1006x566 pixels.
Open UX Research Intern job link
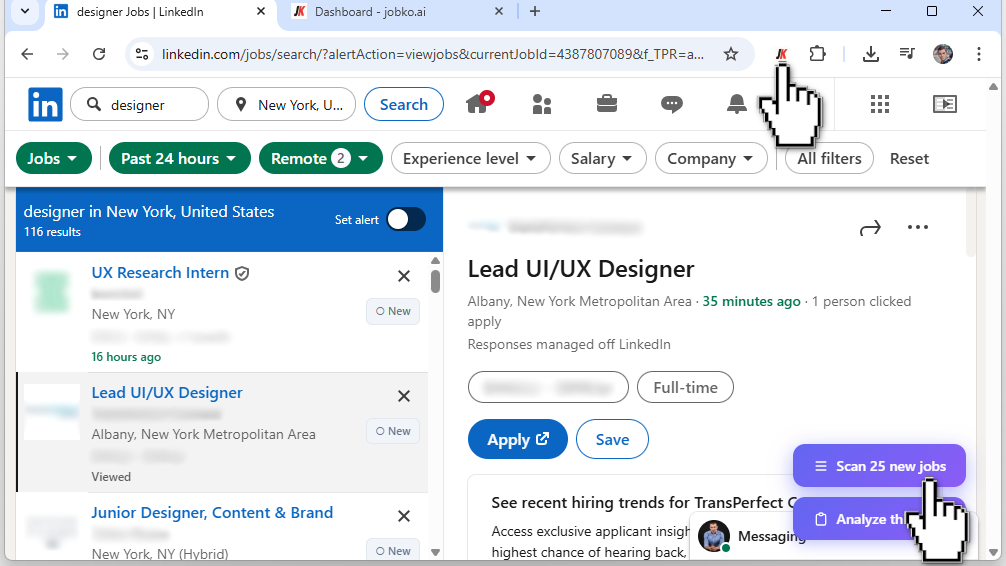[160, 273]
